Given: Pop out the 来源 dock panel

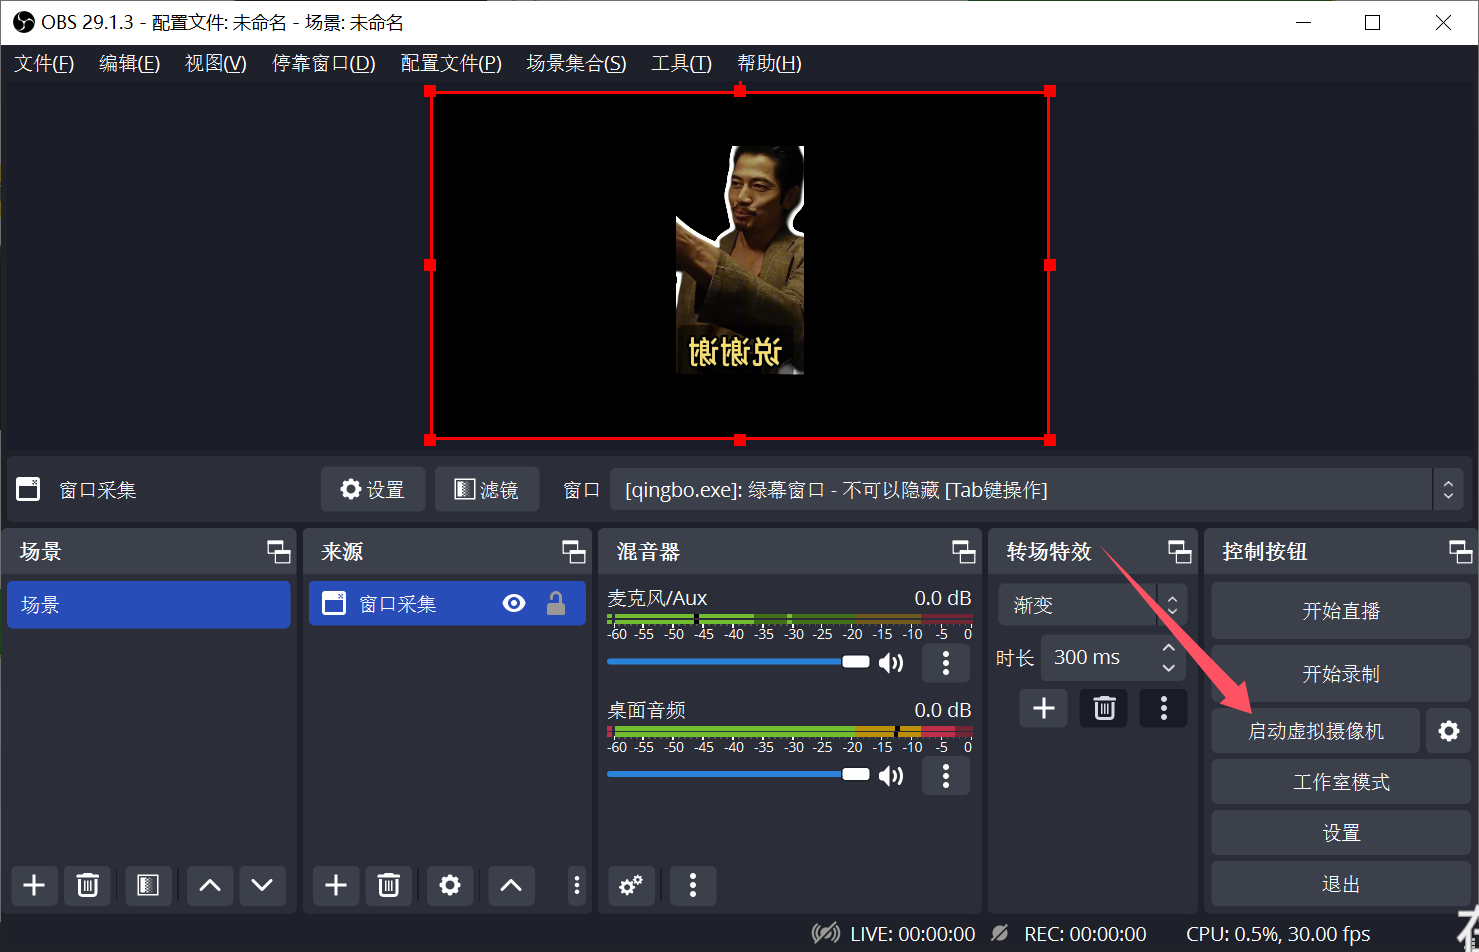Looking at the screenshot, I should coord(574,552).
